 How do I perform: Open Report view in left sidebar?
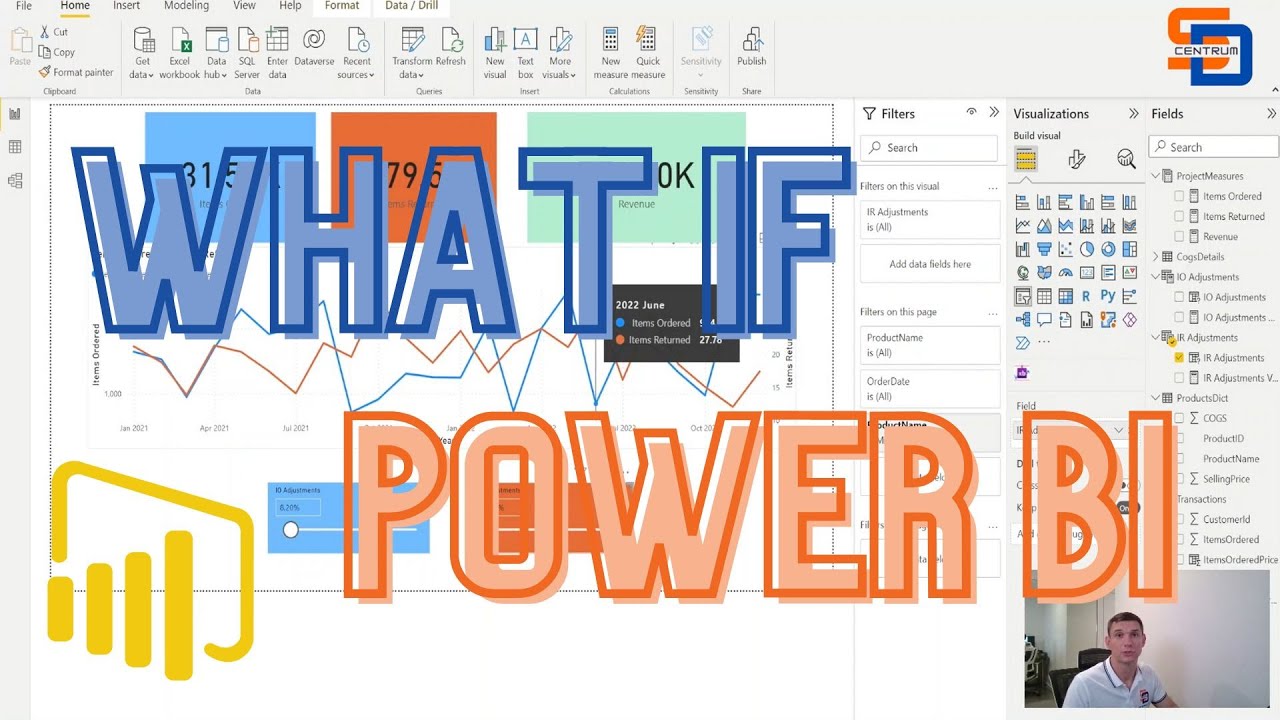click(x=15, y=114)
